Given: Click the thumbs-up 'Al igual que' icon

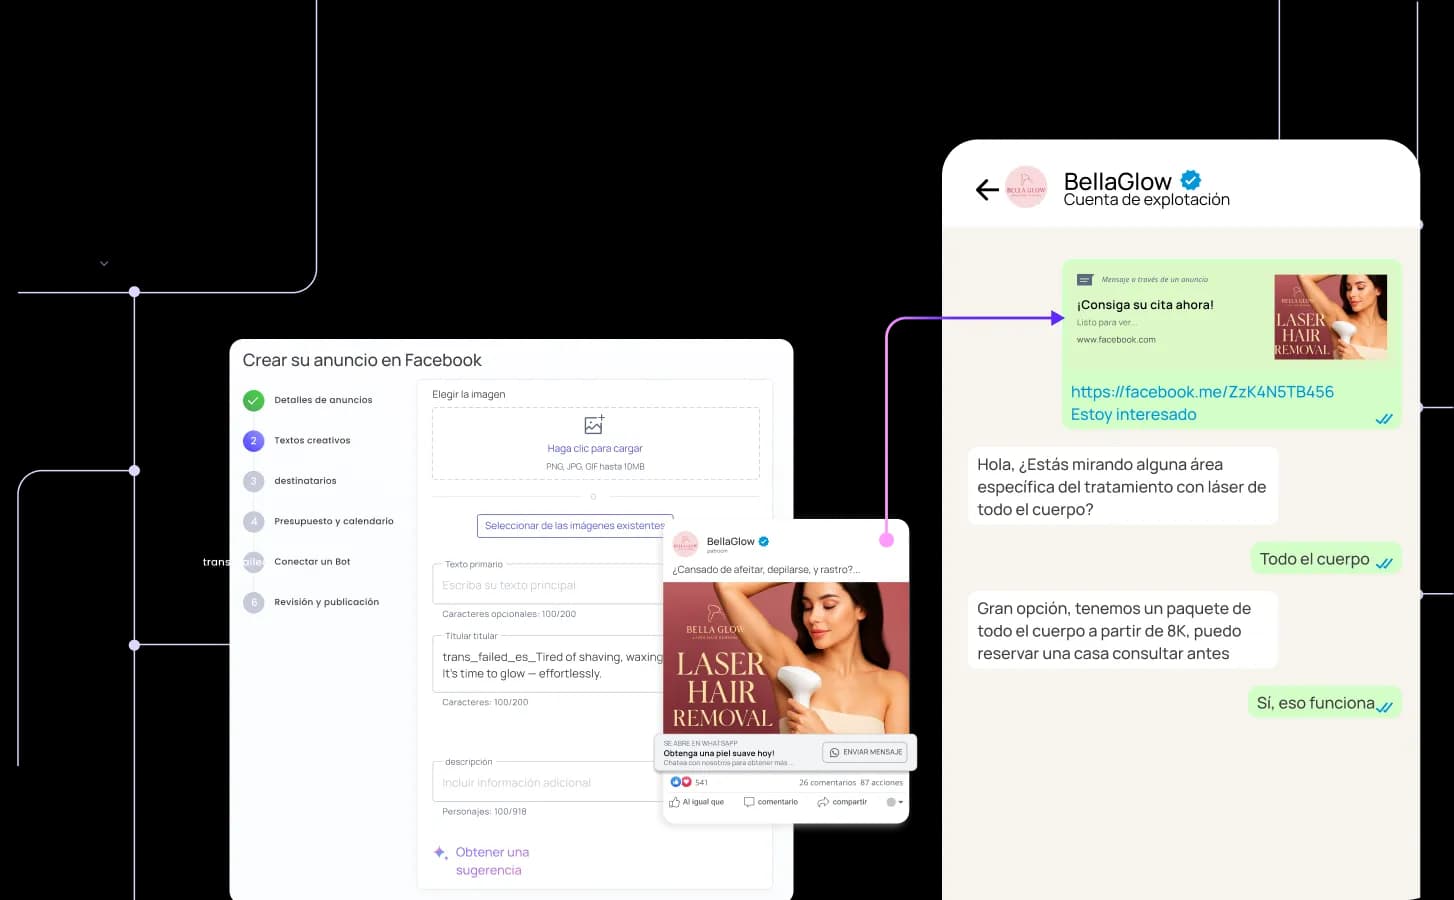Looking at the screenshot, I should pyautogui.click(x=674, y=802).
